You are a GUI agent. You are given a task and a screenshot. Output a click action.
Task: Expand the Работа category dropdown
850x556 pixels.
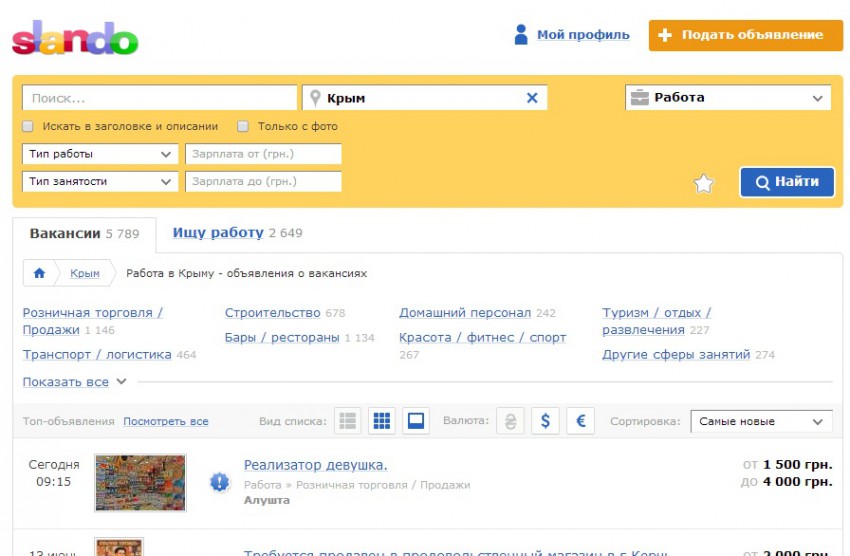pos(728,98)
